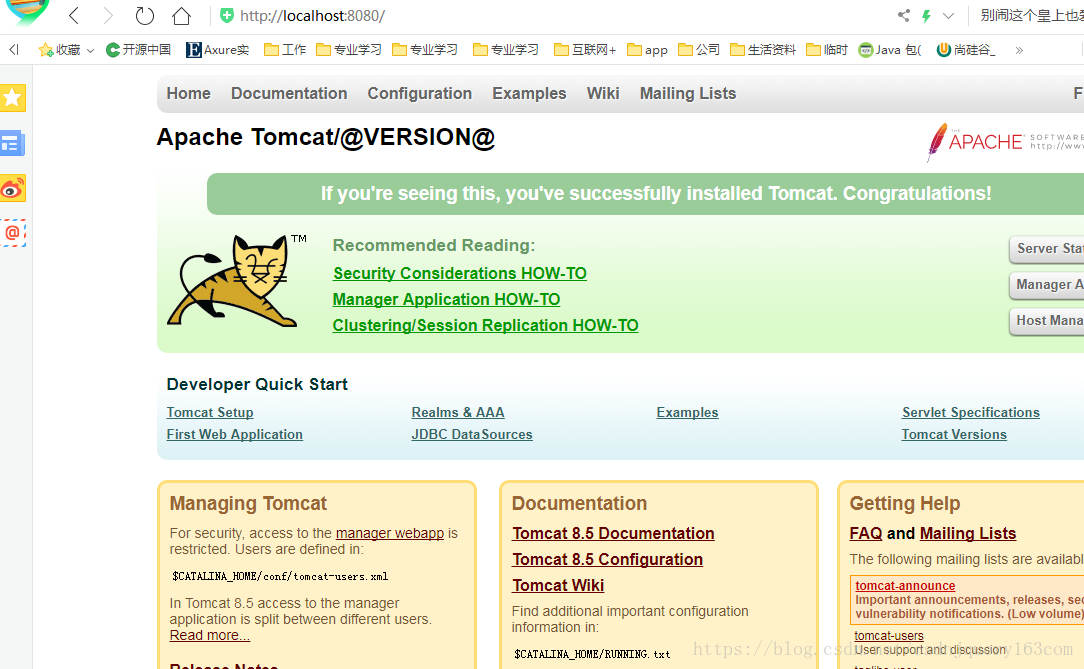Open the 工作 bookmark folder

tap(285, 50)
